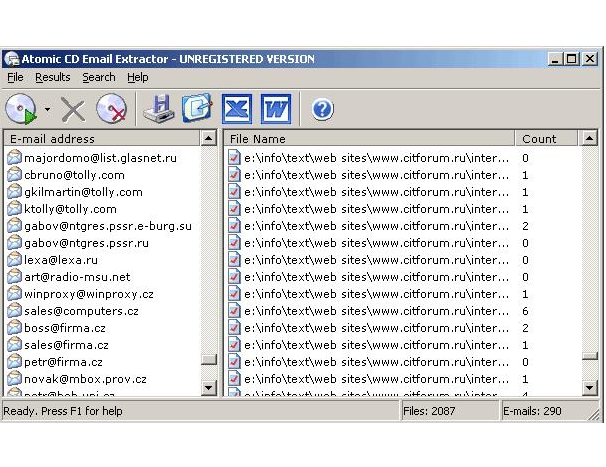Sort by E-mail address column header

102,138
